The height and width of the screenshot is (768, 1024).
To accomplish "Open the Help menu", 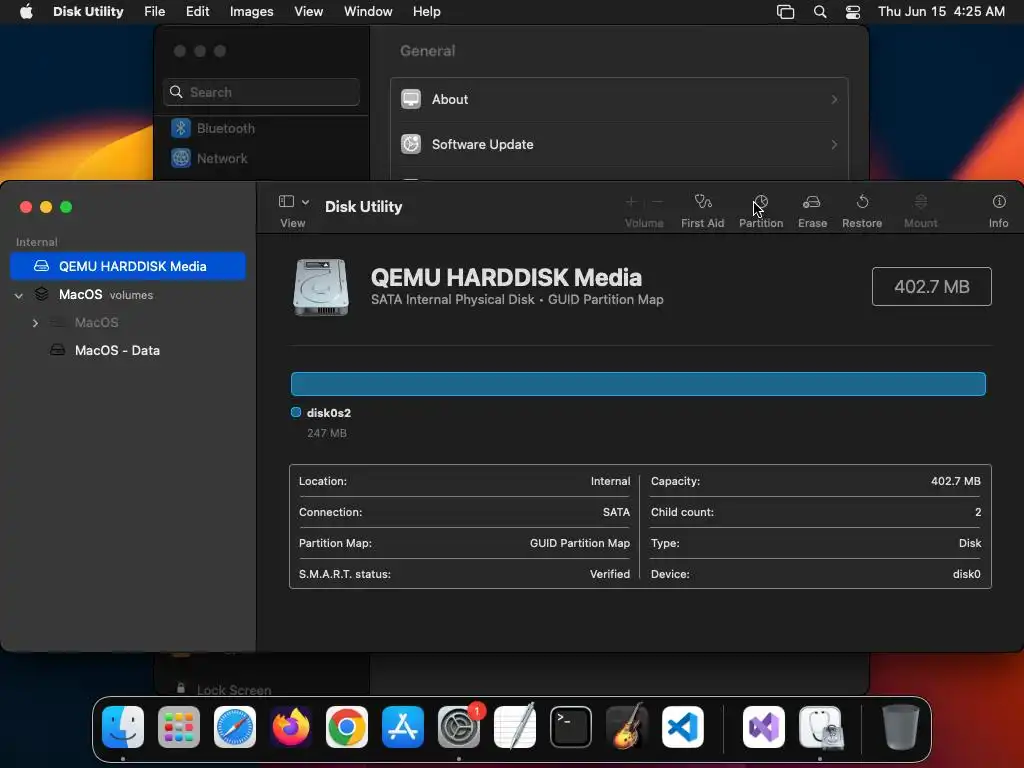I will (426, 12).
